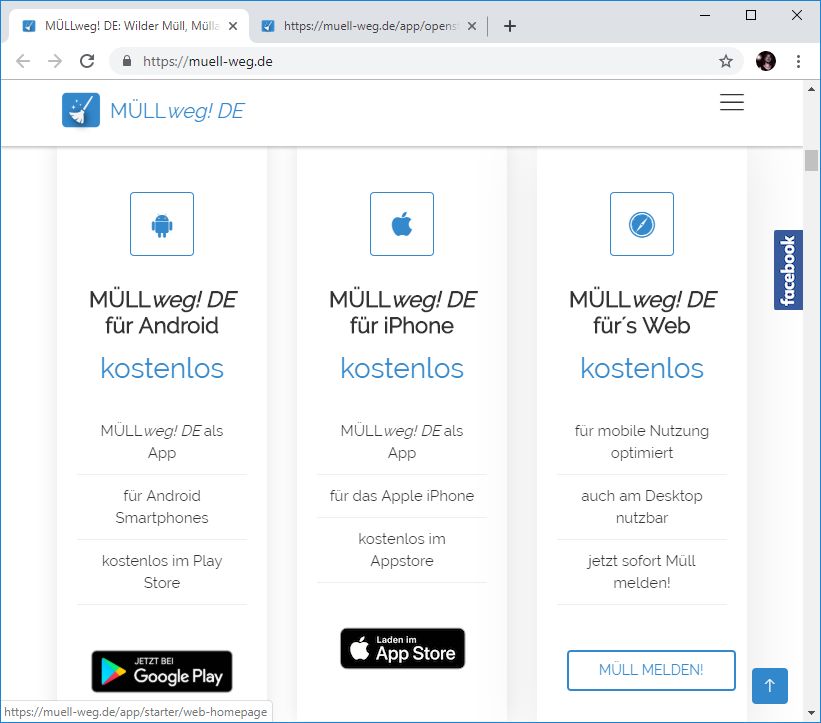This screenshot has width=821, height=723.
Task: Open the Facebook side tab
Action: pyautogui.click(x=788, y=270)
